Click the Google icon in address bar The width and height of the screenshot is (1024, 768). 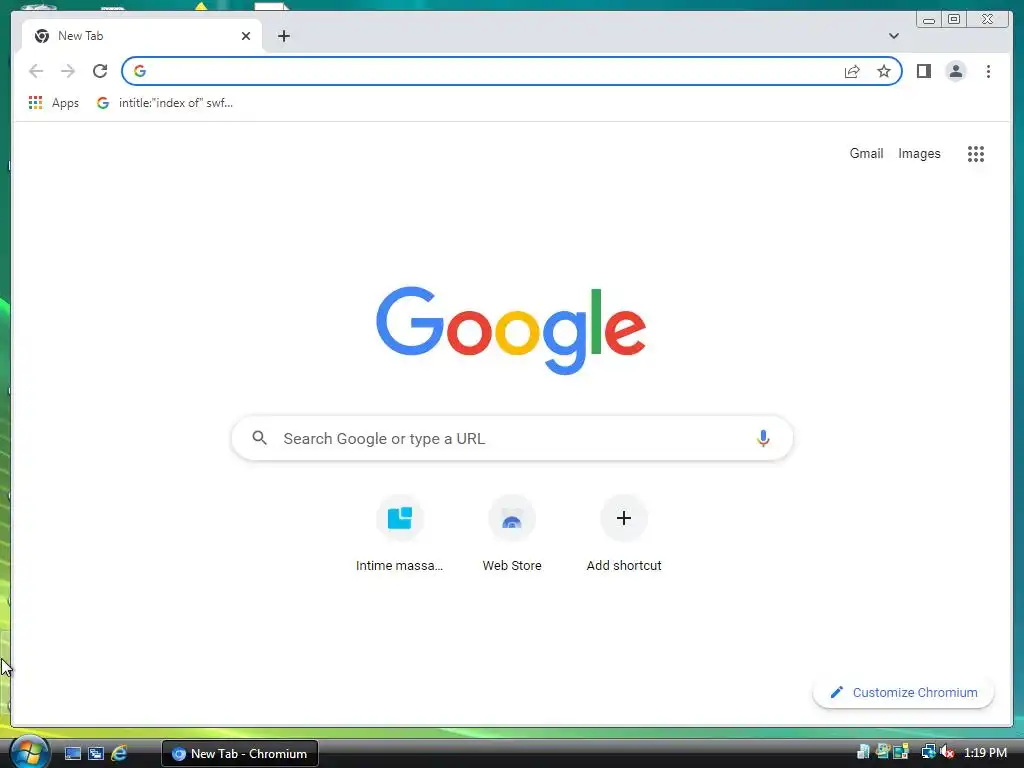coord(140,71)
